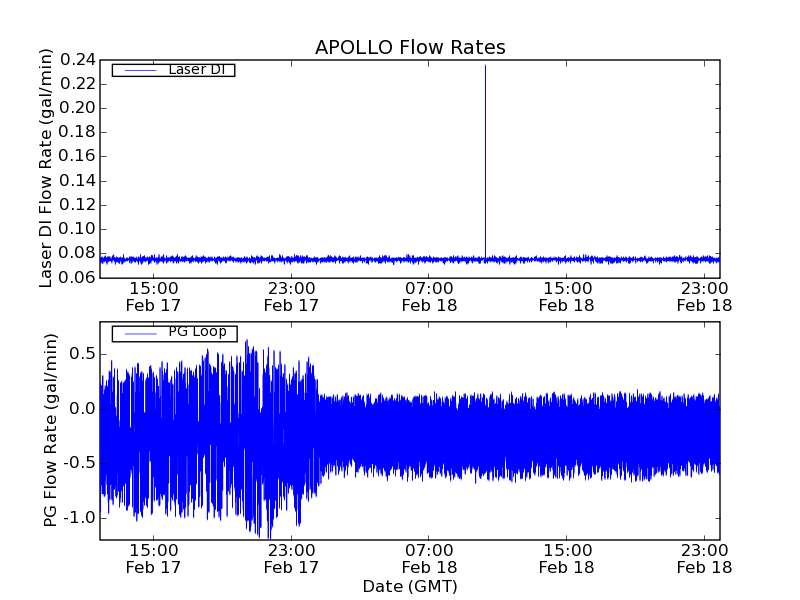Screen dimensions: 800x600
Task: Select the 0.18 y-axis tick label
Action: (78, 132)
